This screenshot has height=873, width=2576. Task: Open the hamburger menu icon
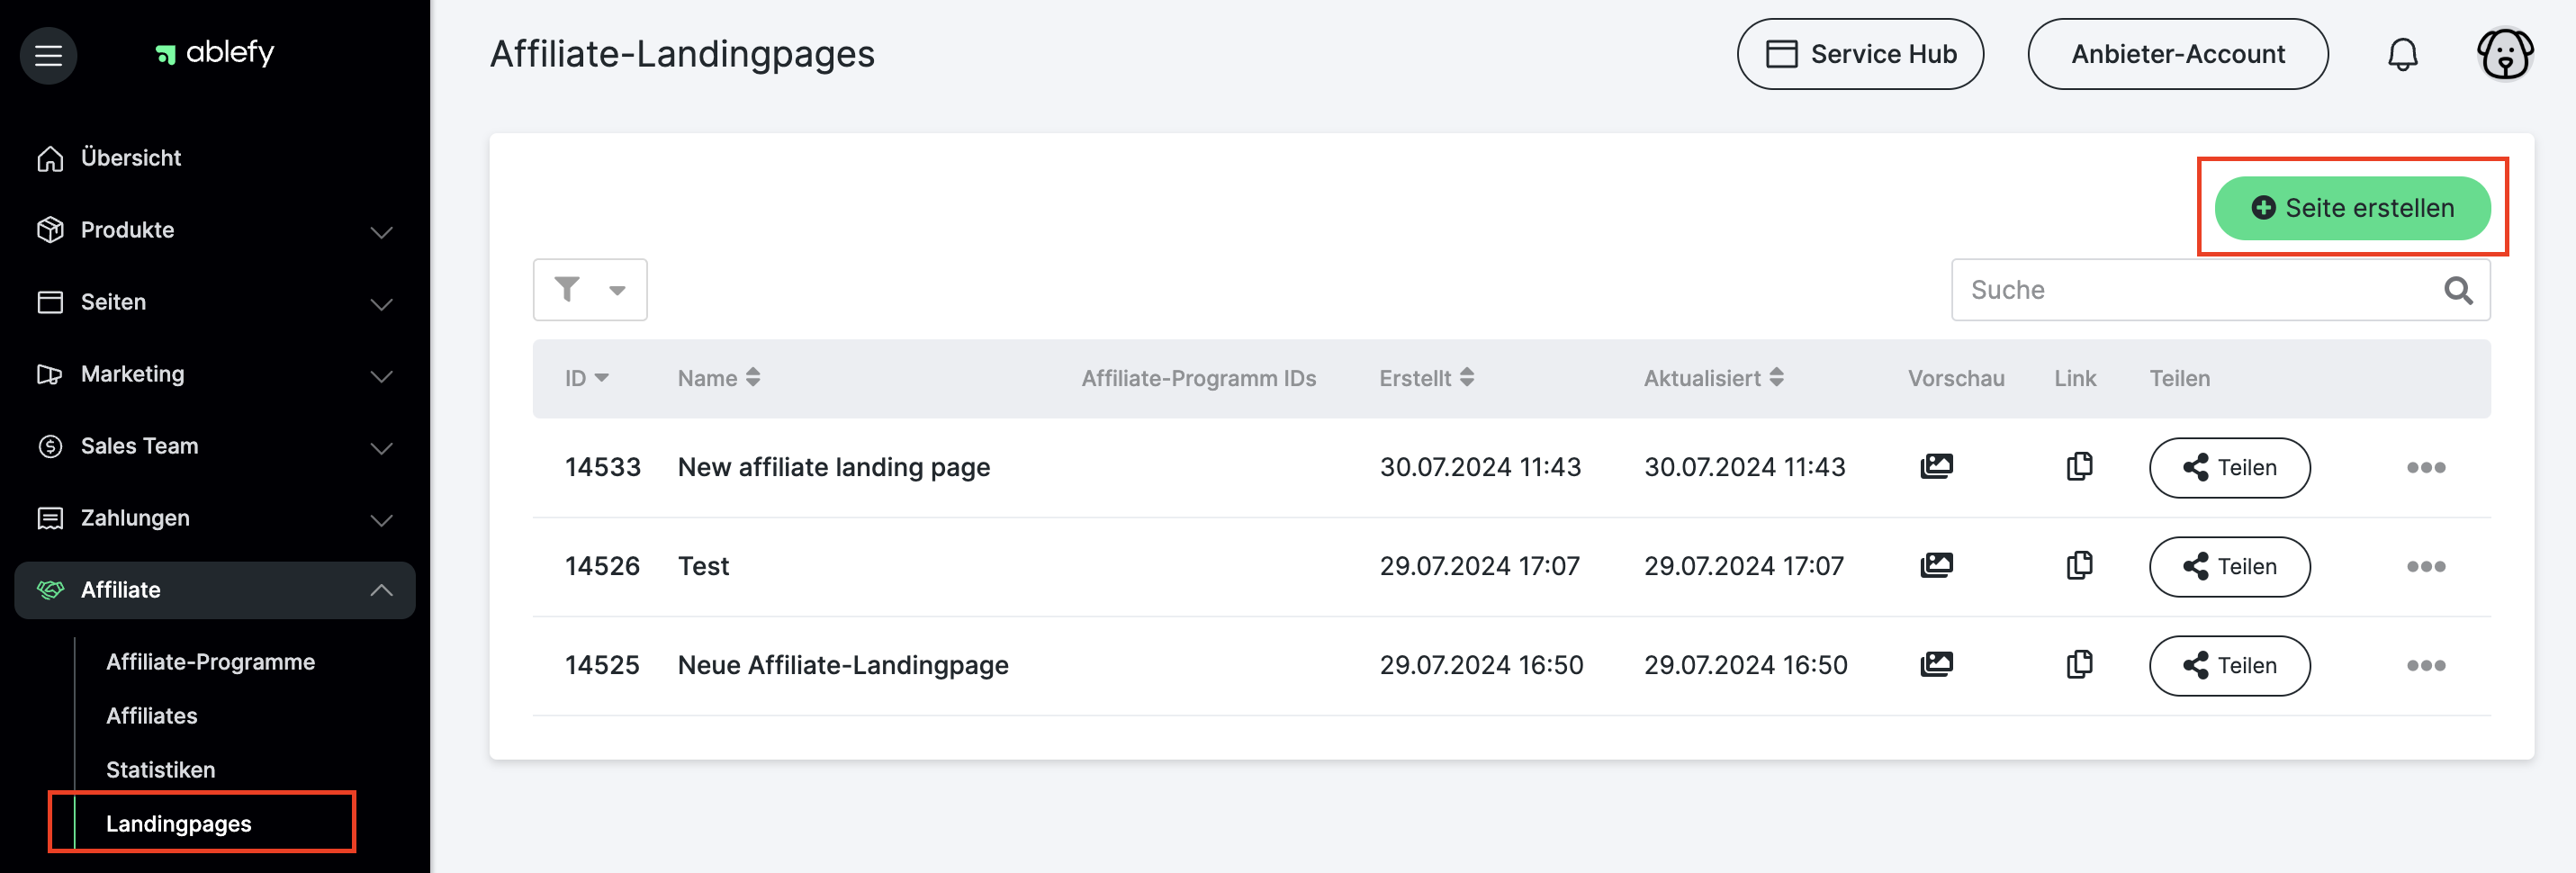tap(48, 55)
